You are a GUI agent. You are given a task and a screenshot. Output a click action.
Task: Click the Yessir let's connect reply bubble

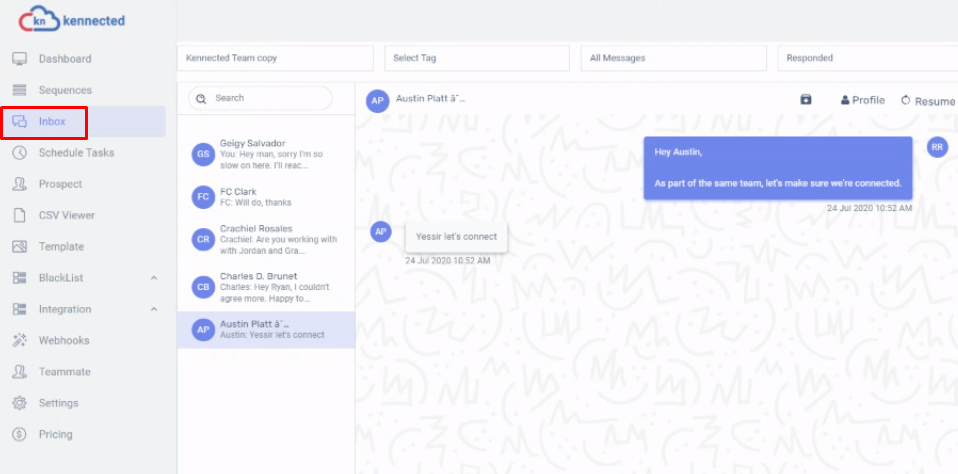[456, 236]
